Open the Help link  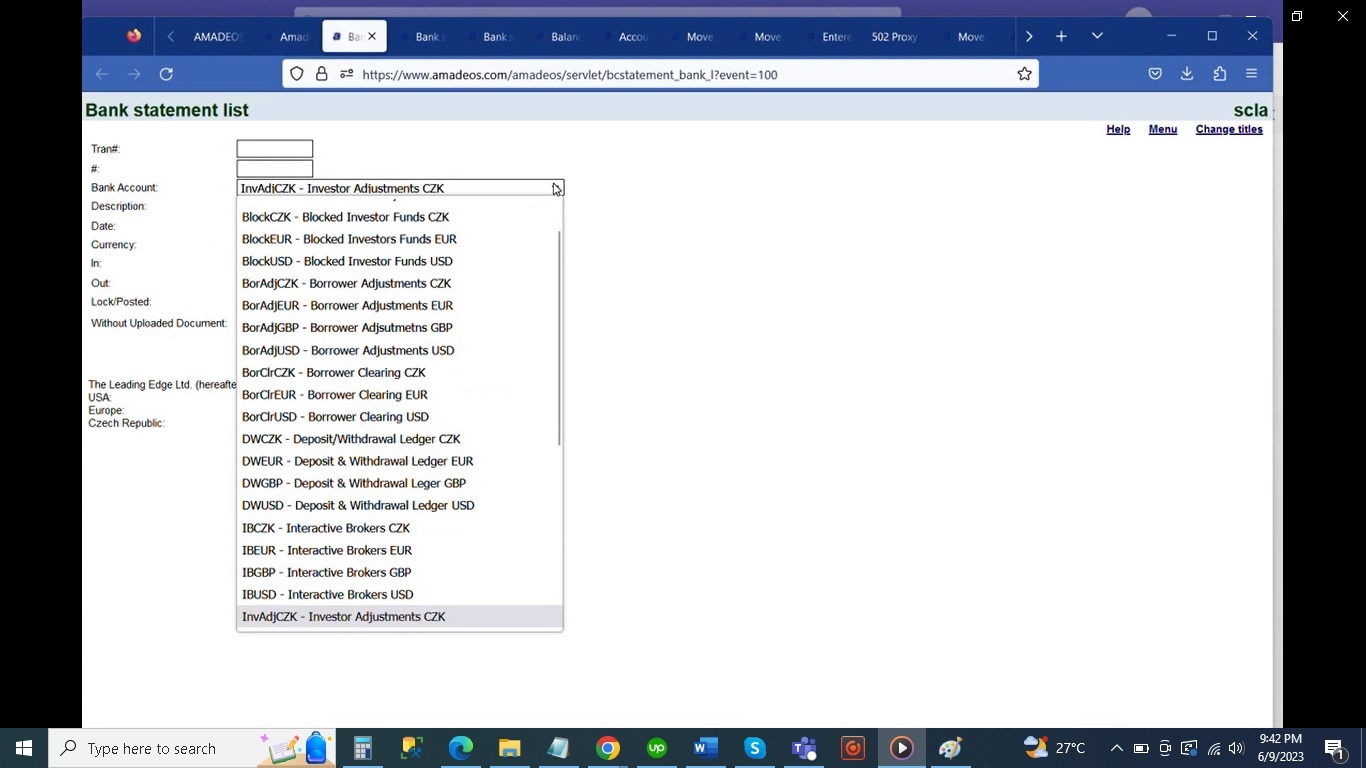tap(1118, 129)
